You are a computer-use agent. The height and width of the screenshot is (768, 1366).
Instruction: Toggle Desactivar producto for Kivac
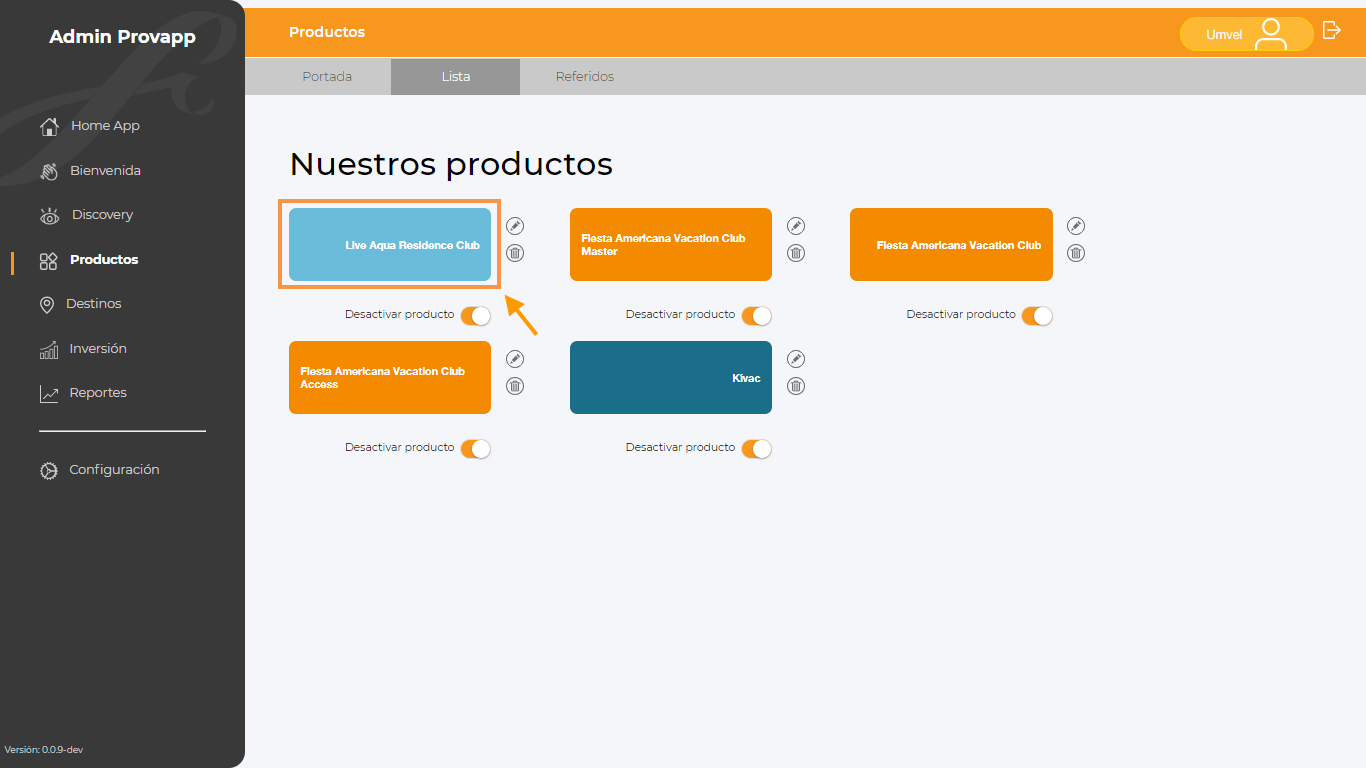tap(757, 449)
